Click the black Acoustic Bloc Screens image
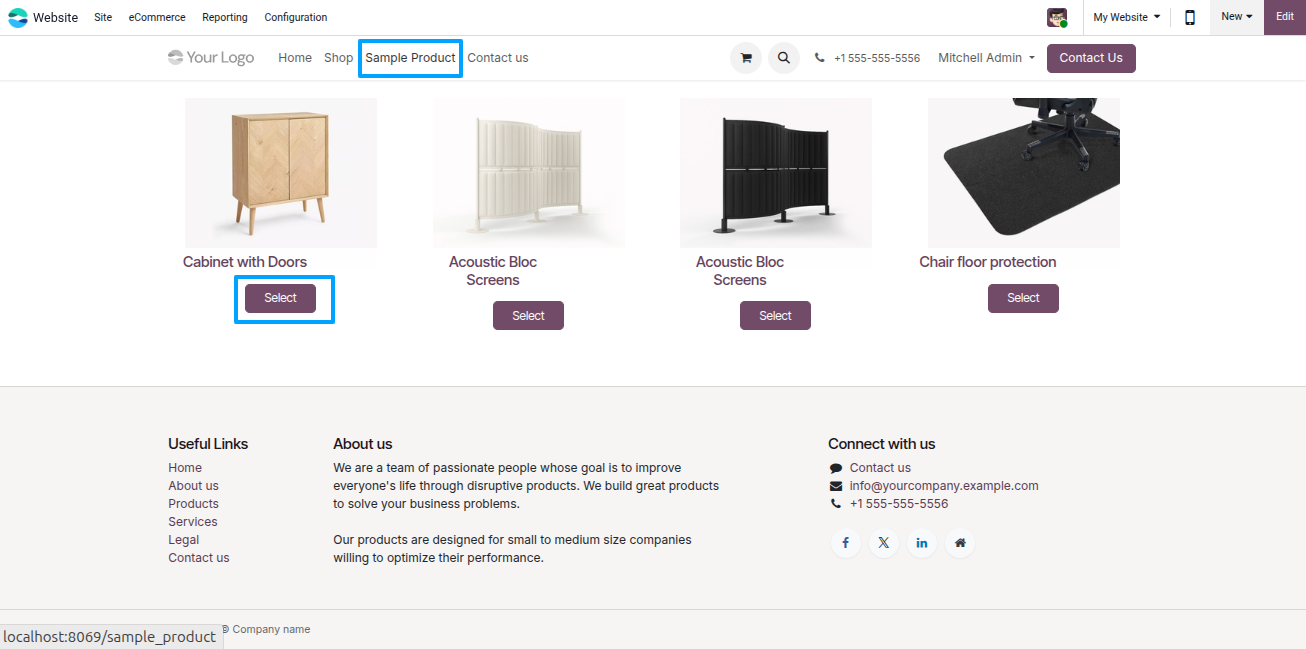Viewport: 1306px width, 649px height. [x=776, y=173]
